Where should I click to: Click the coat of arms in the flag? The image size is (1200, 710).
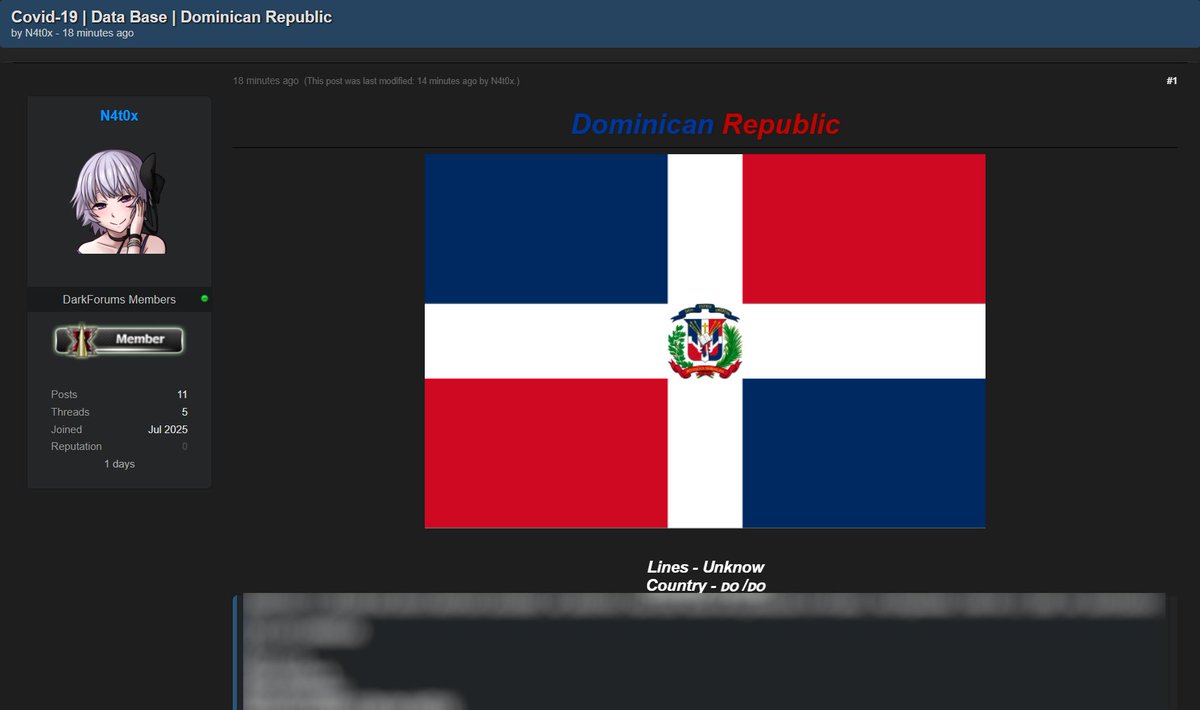(705, 341)
